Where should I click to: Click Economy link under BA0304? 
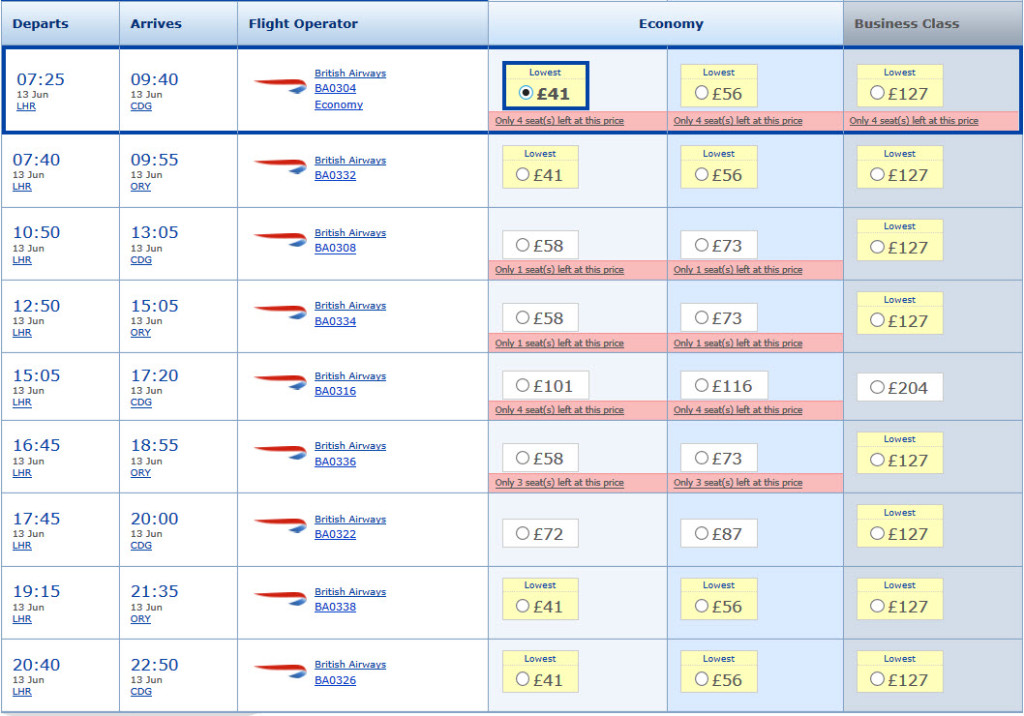338,105
